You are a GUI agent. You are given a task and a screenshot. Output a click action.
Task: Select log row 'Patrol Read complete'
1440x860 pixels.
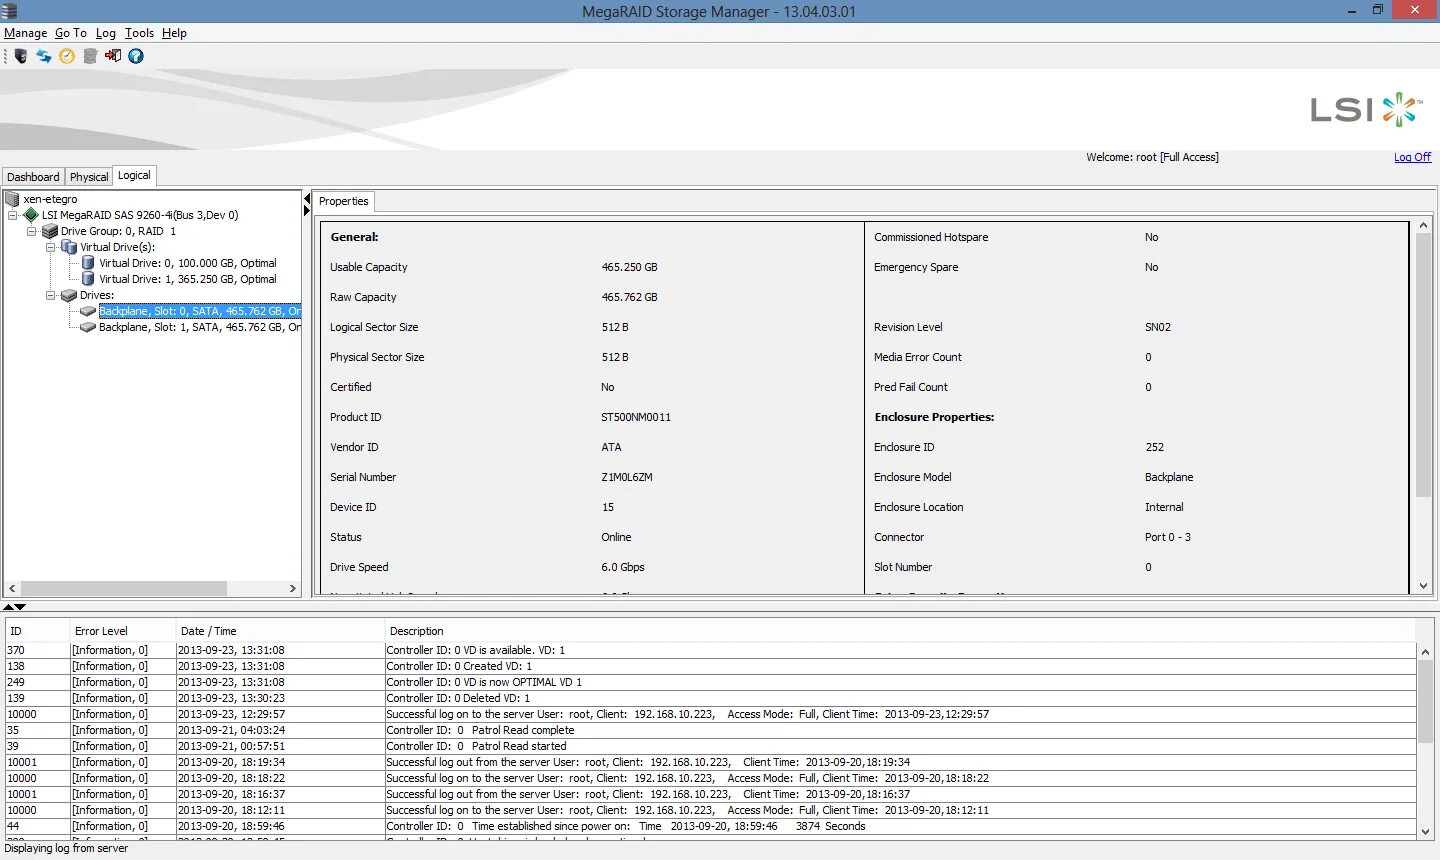(711, 730)
